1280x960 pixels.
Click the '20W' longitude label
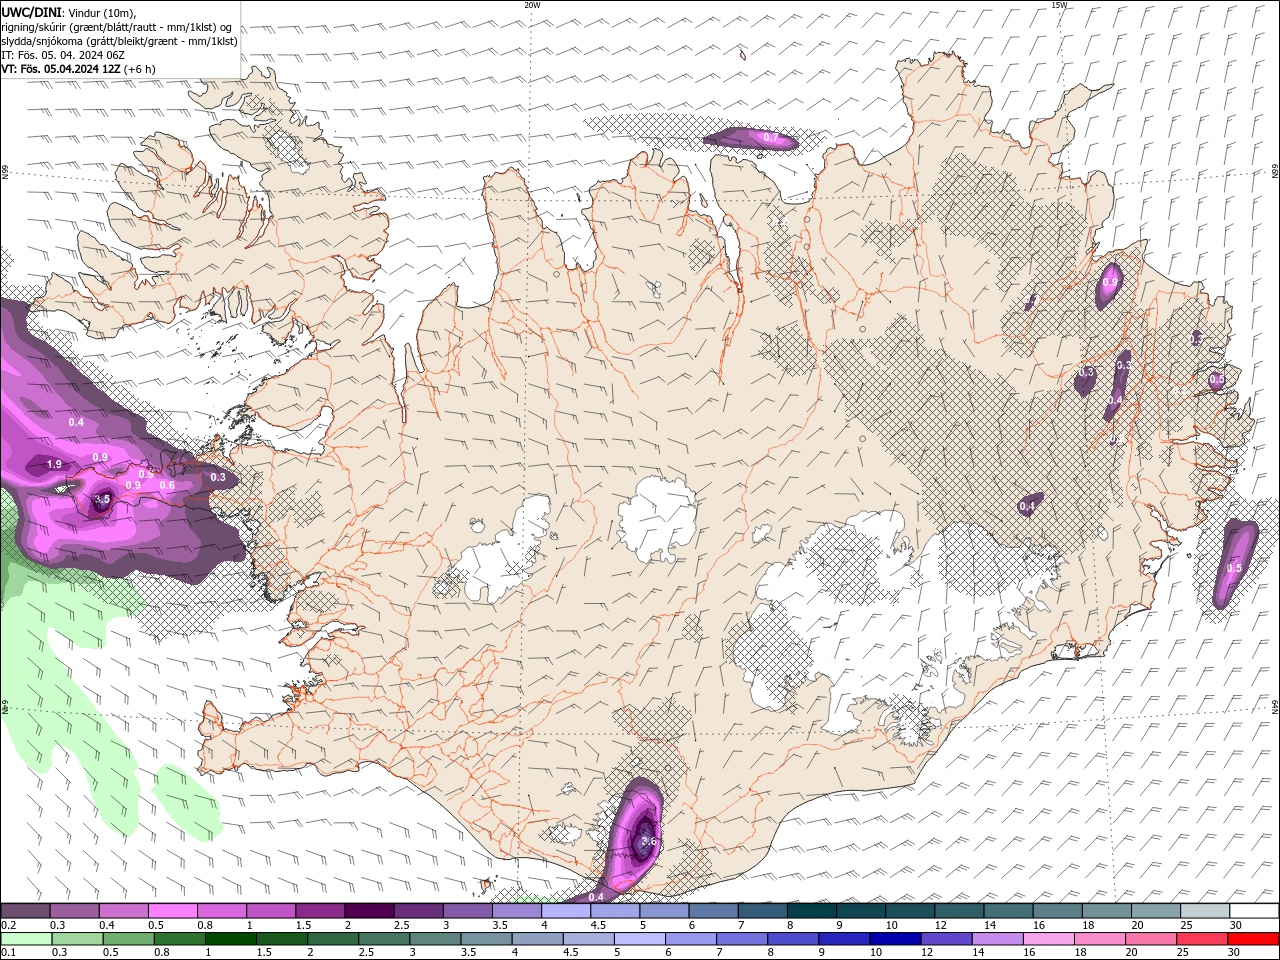532,5
